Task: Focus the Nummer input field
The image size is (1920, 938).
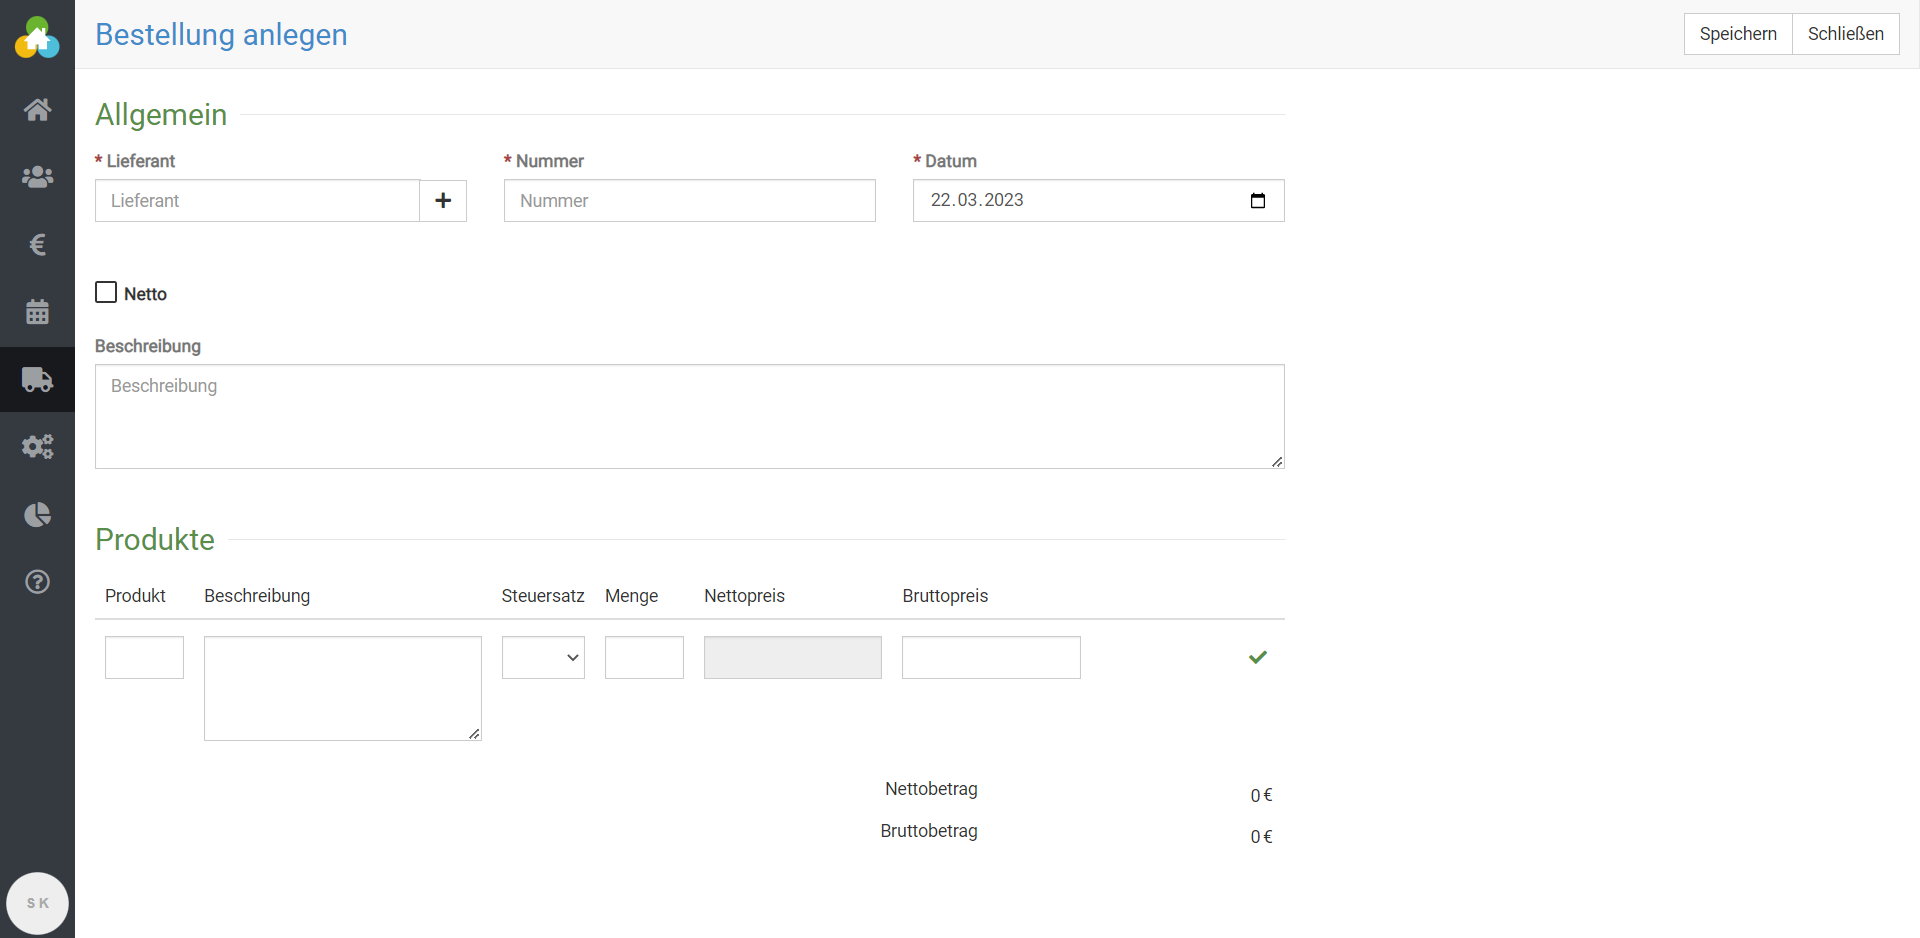Action: coord(689,201)
